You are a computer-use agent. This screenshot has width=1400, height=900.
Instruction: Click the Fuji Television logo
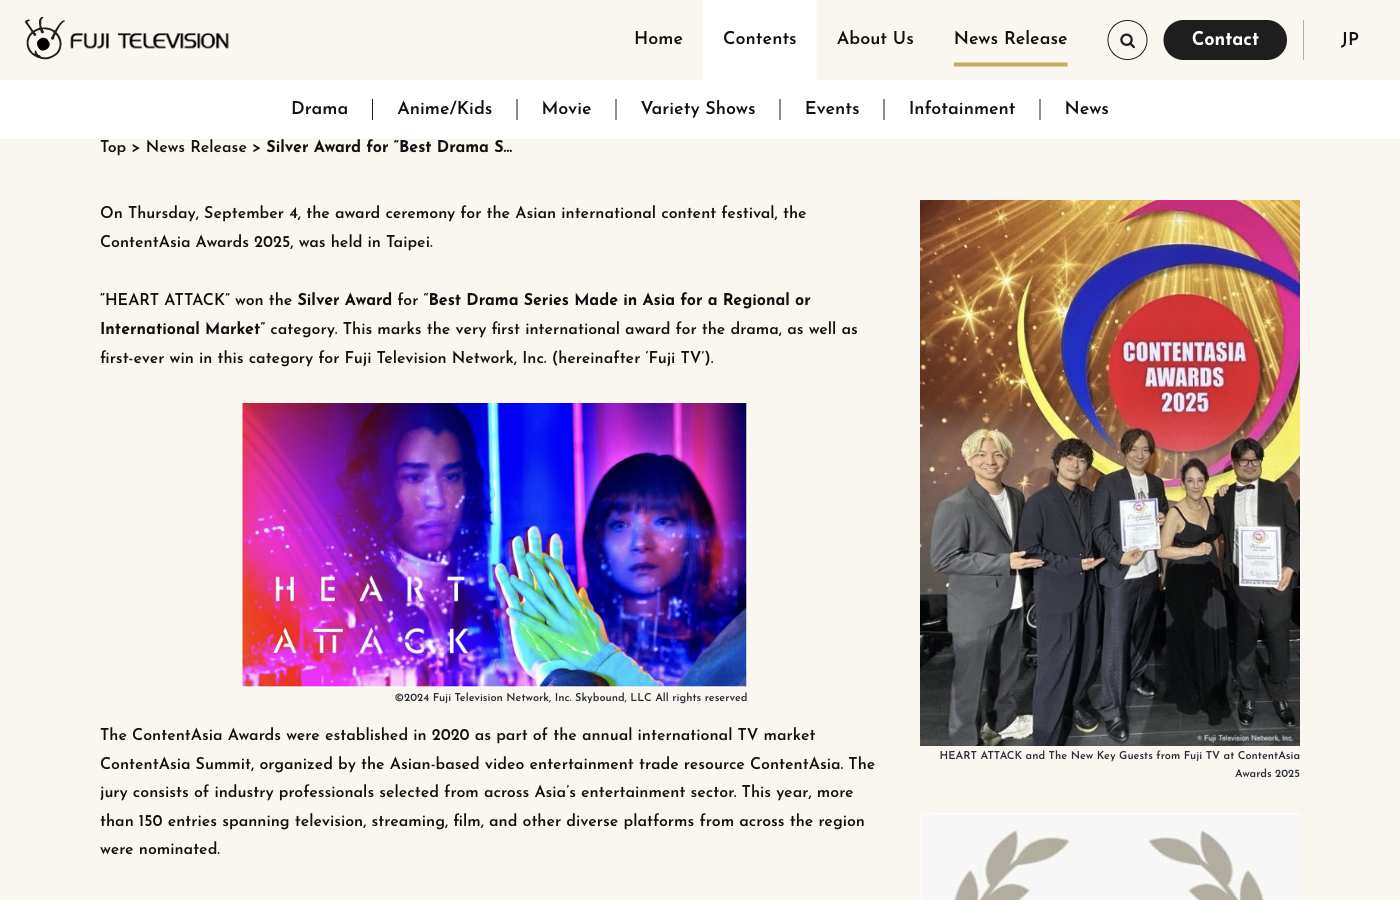pos(127,39)
